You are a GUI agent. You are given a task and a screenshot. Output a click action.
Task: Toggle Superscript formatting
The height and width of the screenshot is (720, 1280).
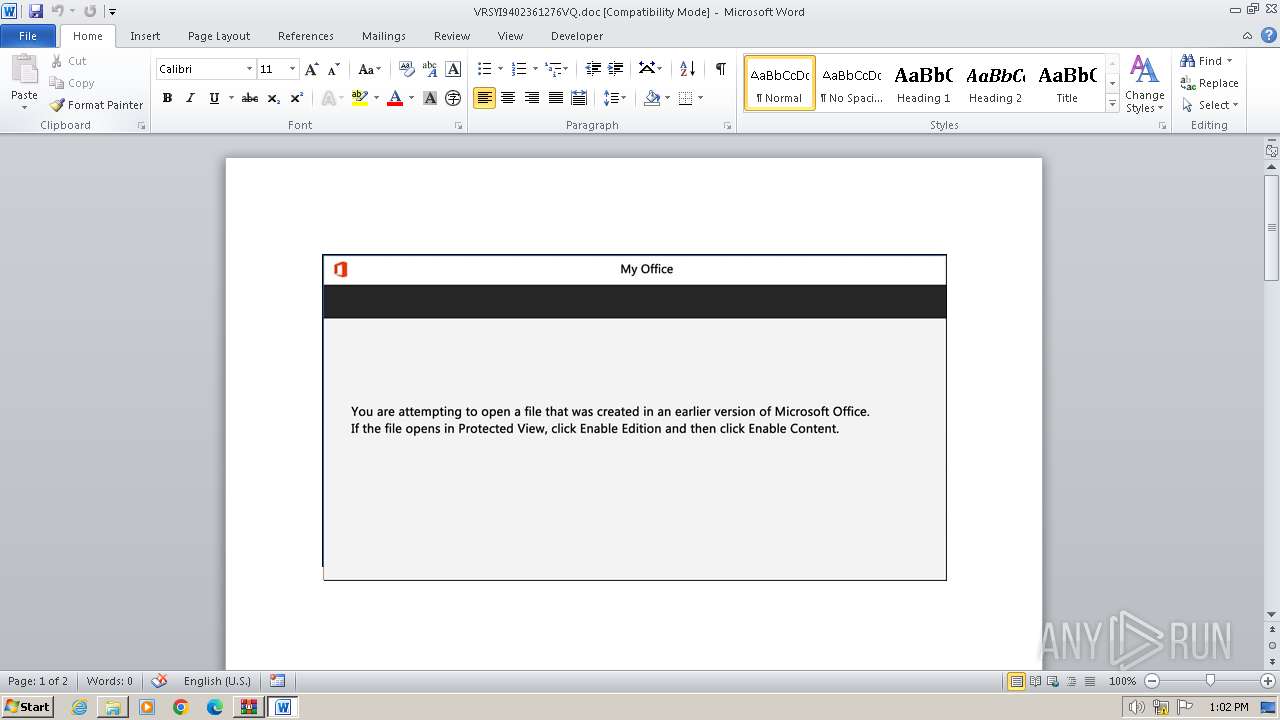tap(296, 98)
